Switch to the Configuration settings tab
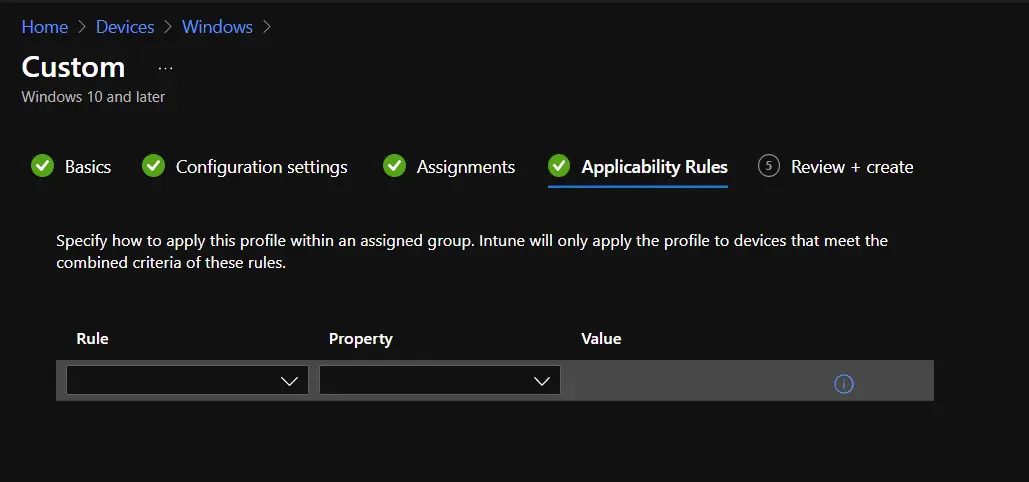 [262, 167]
